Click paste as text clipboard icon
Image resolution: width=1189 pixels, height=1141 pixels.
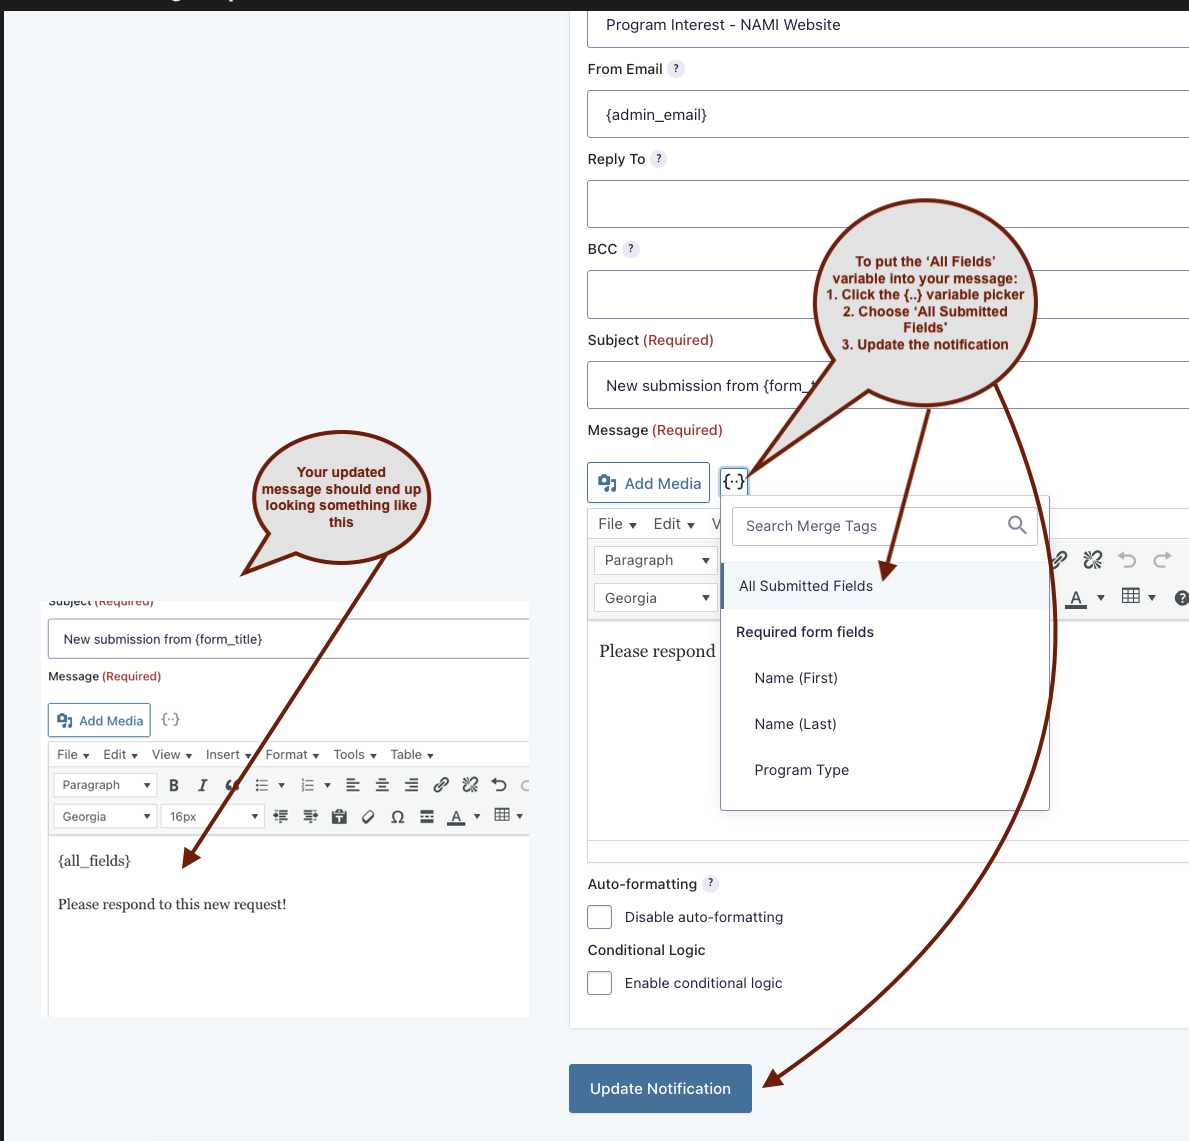coord(339,817)
